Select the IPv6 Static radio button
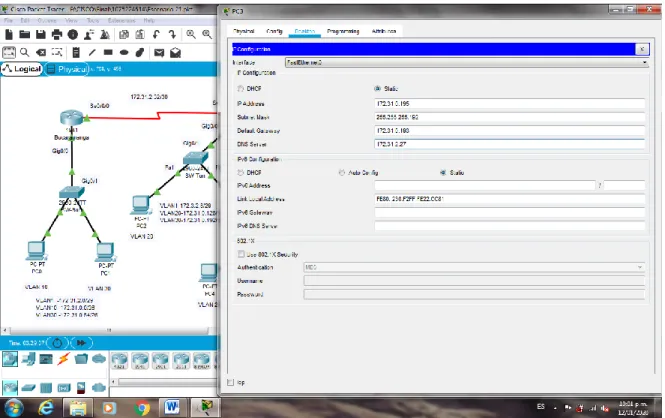The height and width of the screenshot is (418, 665). (x=443, y=173)
